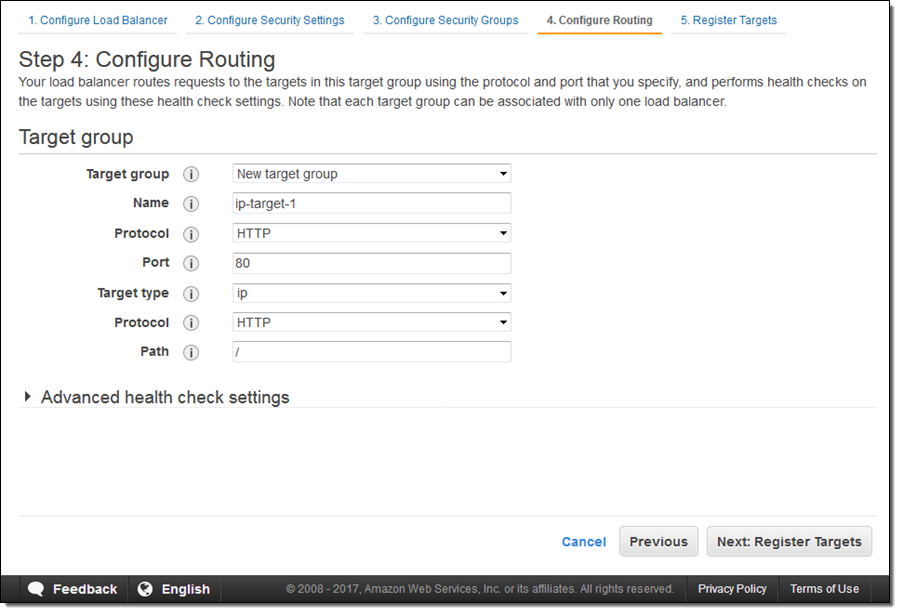Click the globe language icon in footer

coord(145,589)
